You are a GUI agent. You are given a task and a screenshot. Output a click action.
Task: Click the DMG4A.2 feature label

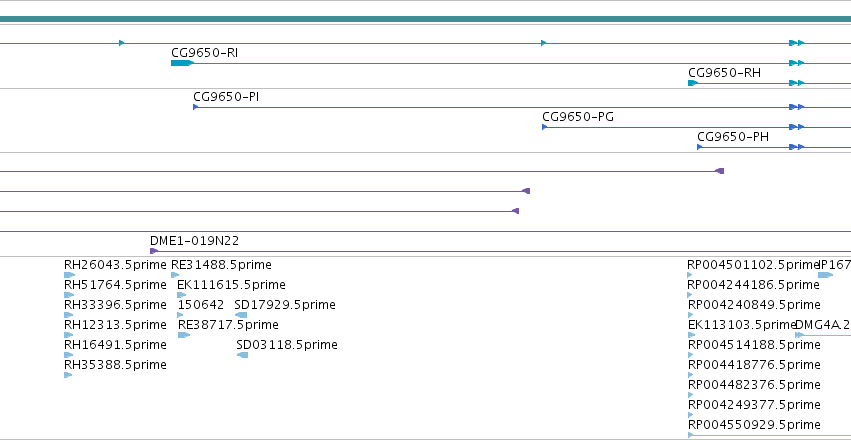coord(823,326)
